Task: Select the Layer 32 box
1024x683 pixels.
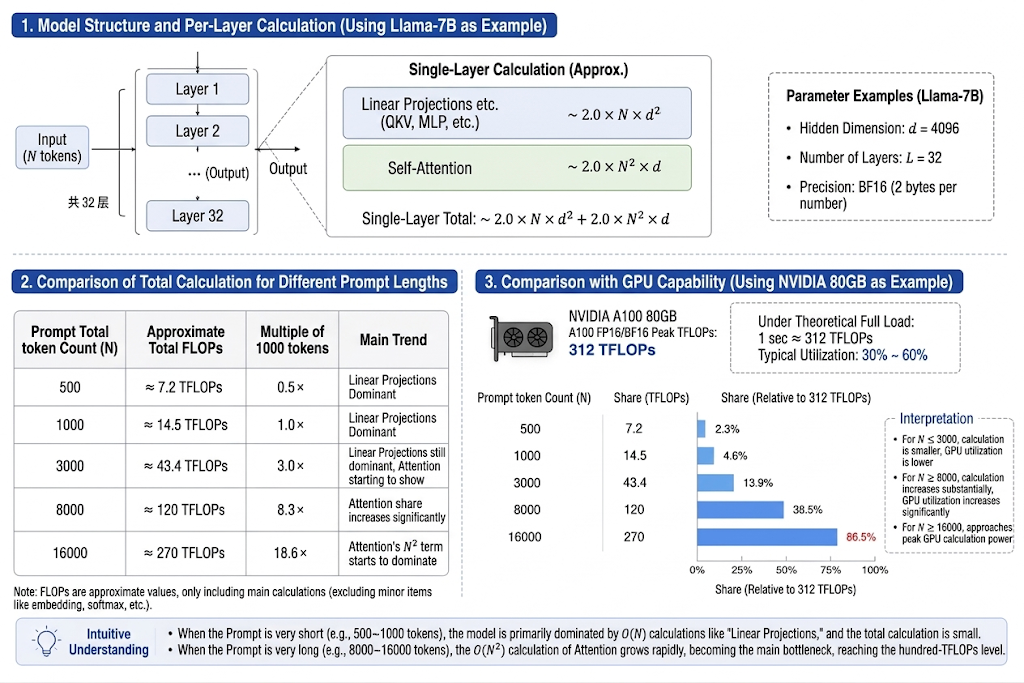Action: point(197,215)
